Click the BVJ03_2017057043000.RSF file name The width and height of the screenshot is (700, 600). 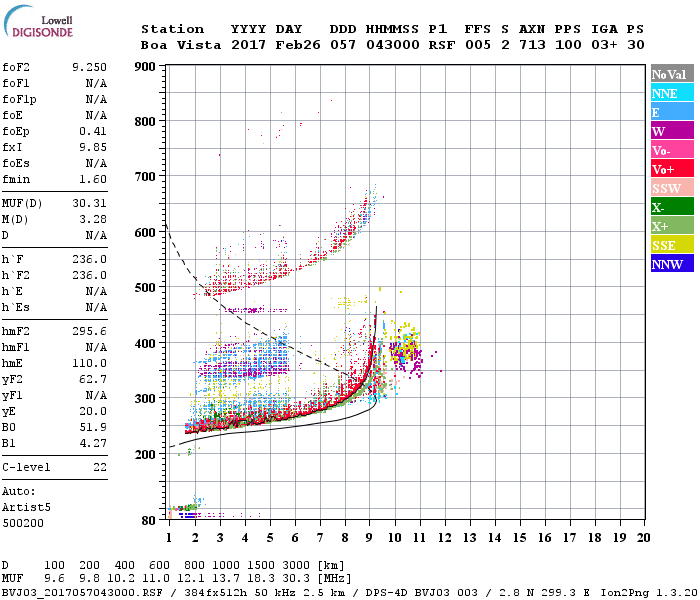pos(82,593)
